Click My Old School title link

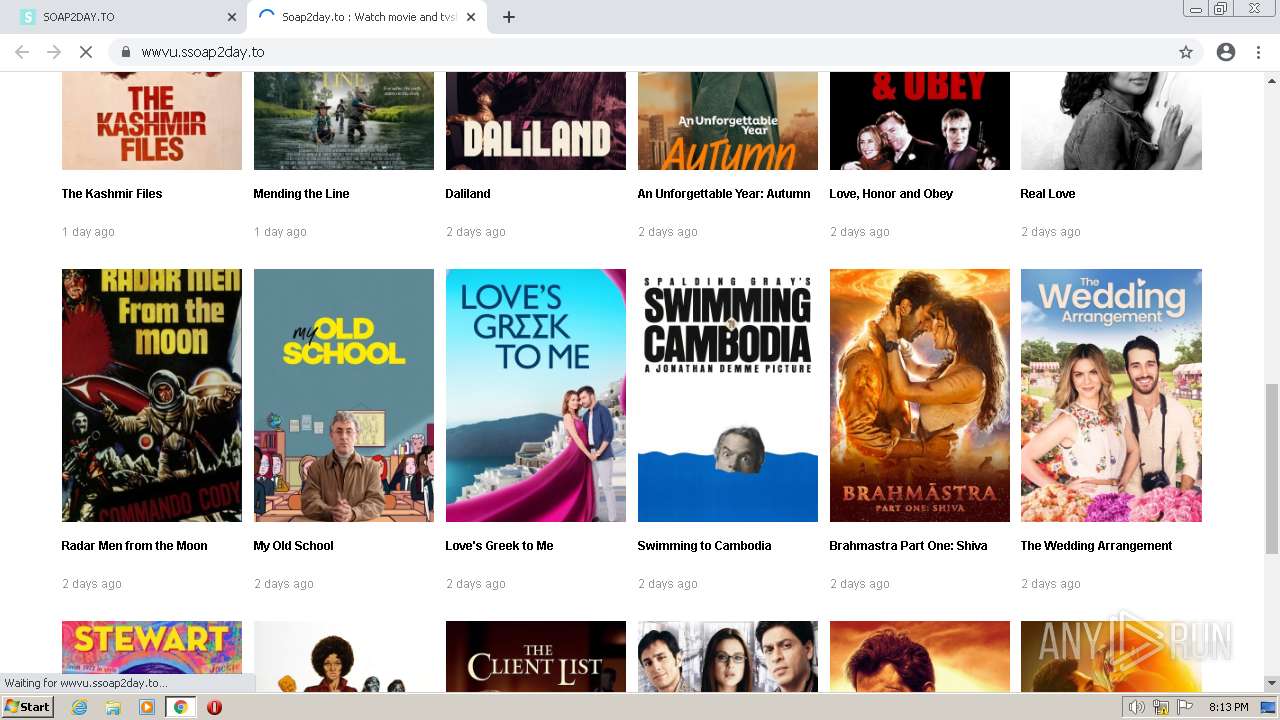point(293,546)
